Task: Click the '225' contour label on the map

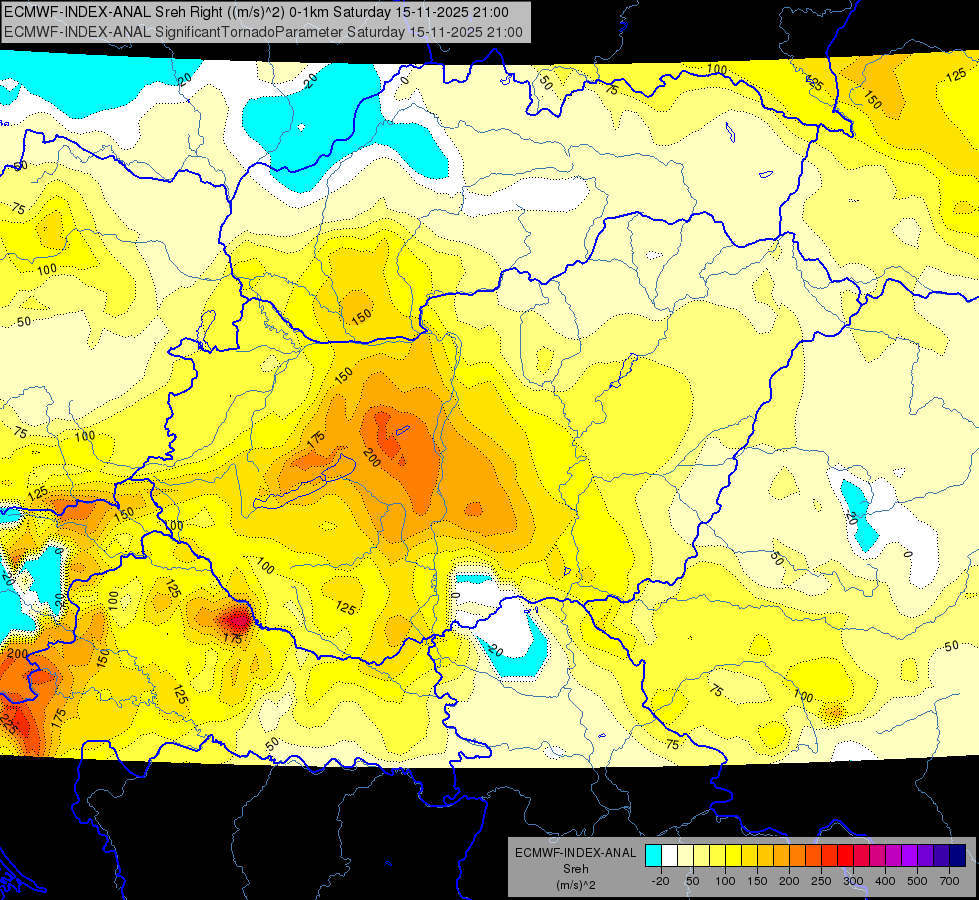Action: coord(8,724)
